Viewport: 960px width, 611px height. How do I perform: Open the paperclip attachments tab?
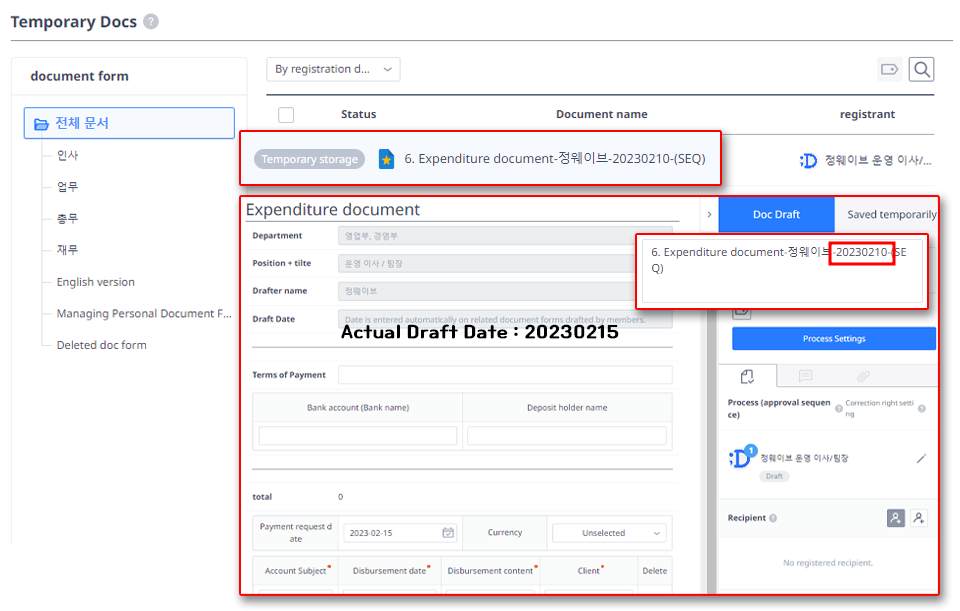[x=863, y=376]
